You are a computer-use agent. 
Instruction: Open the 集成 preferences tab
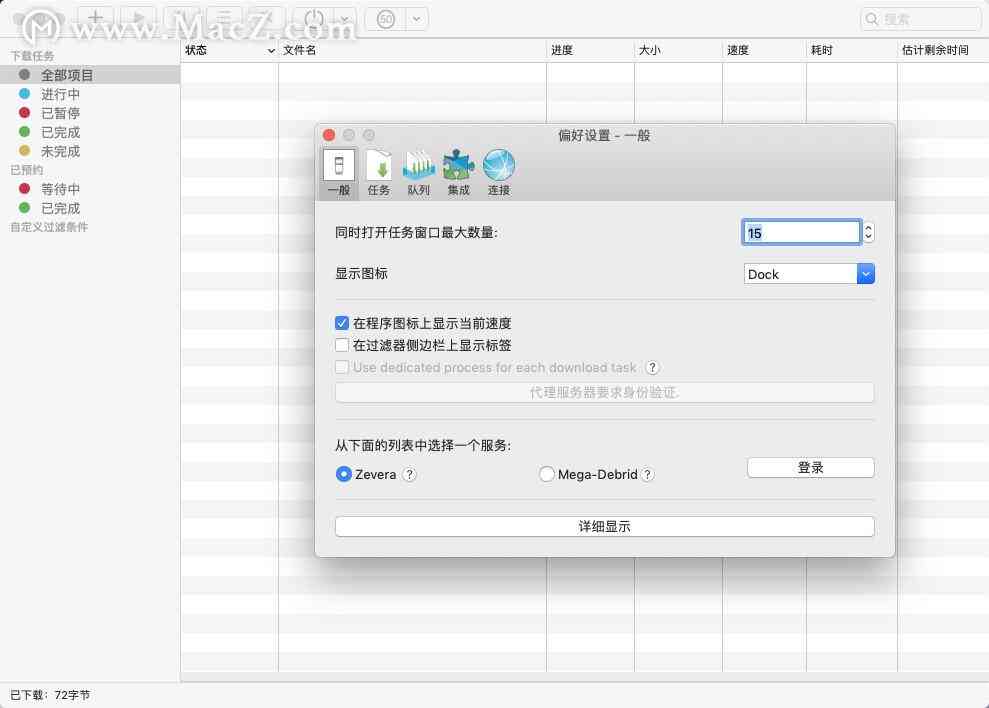click(459, 172)
